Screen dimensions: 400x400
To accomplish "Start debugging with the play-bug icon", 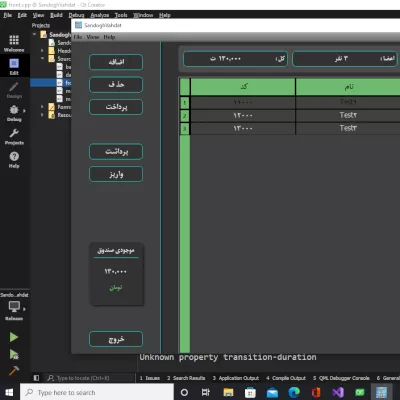I will 14,354.
